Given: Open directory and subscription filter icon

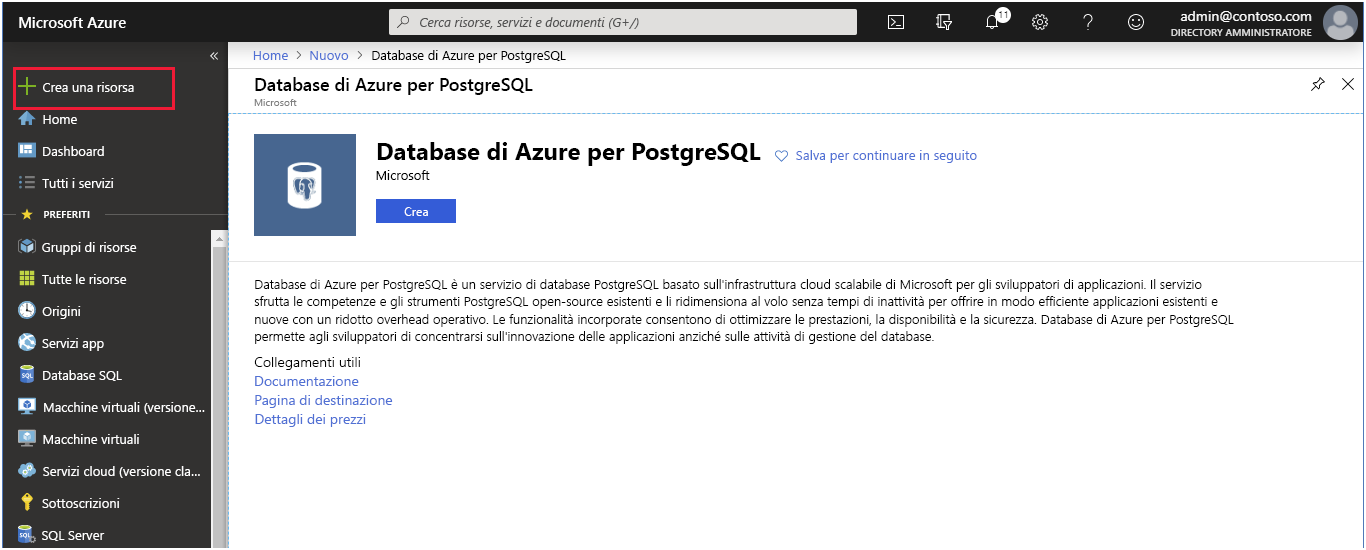Looking at the screenshot, I should tap(944, 22).
